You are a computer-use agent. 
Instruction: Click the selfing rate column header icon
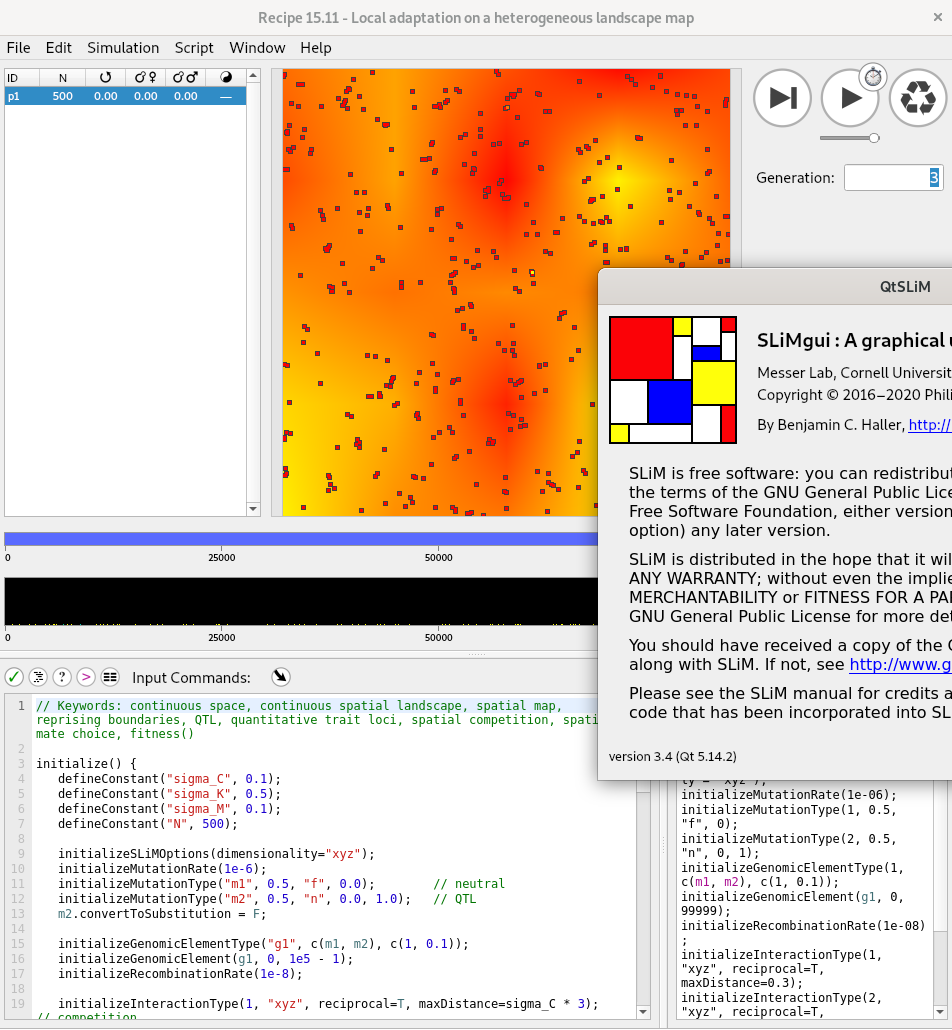point(105,77)
